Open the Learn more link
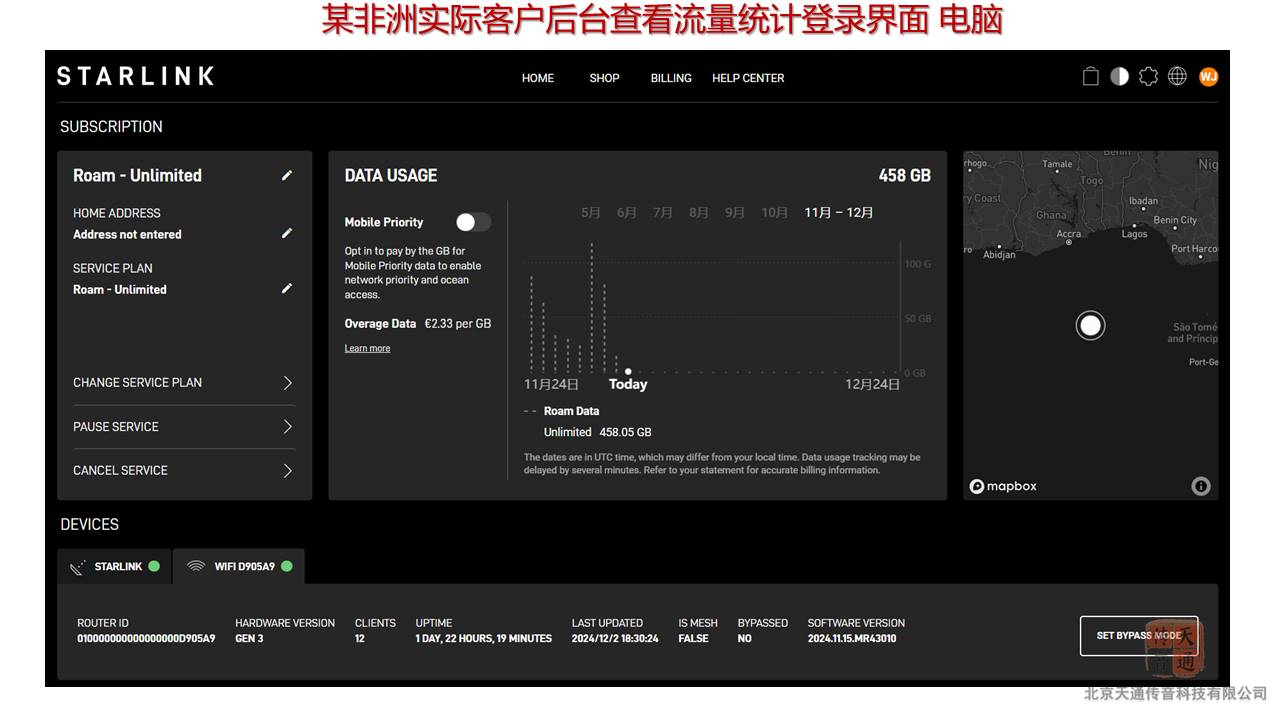 point(367,348)
